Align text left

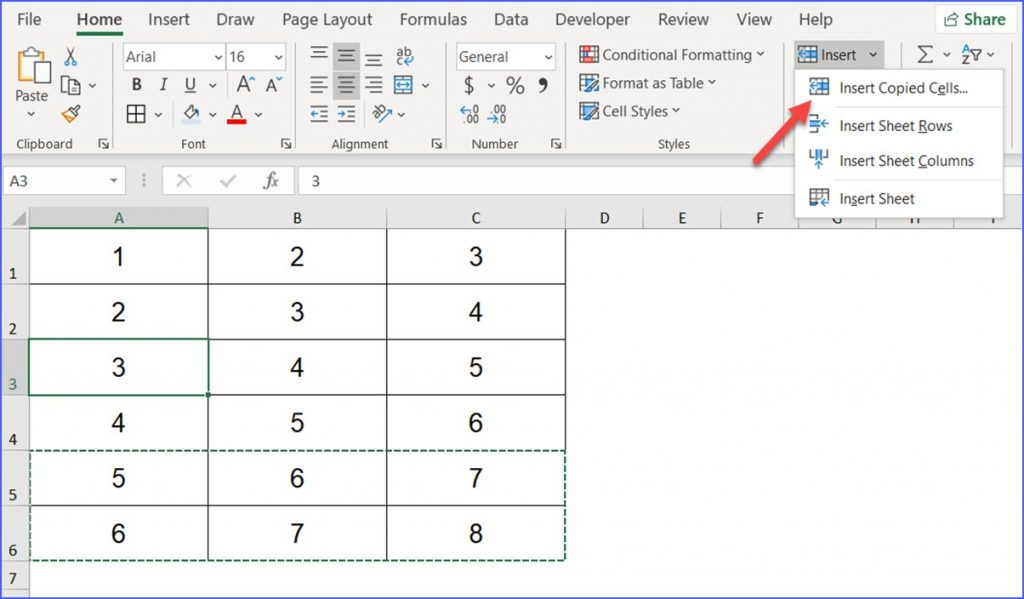[x=319, y=85]
